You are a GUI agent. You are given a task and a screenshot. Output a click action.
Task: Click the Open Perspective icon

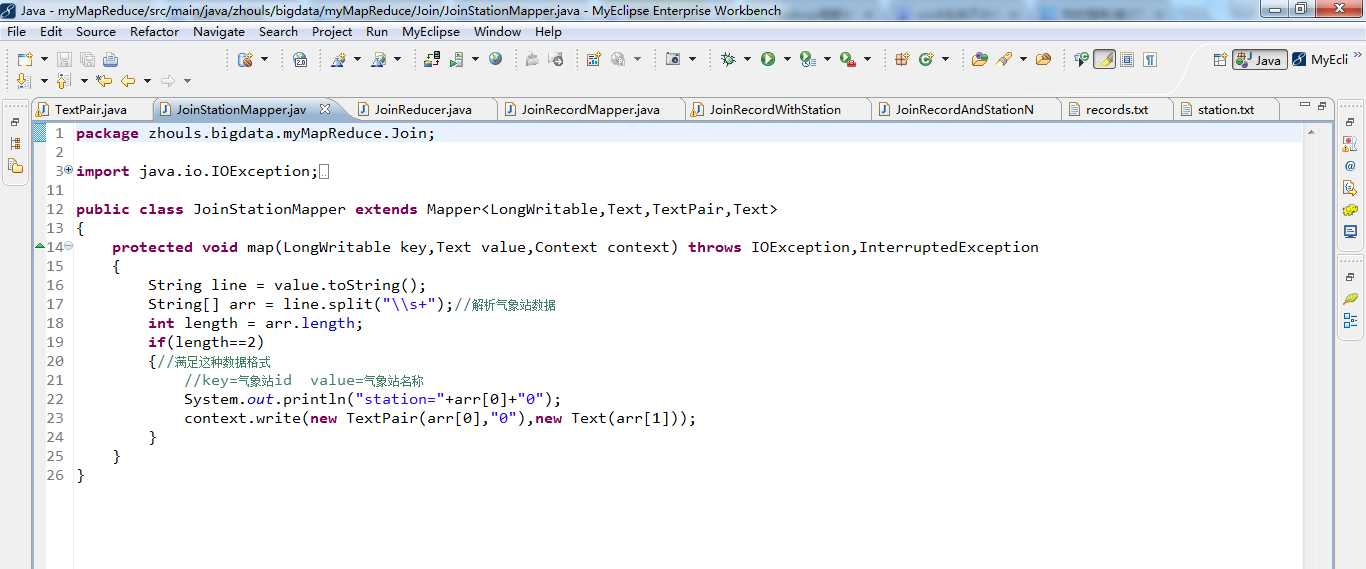1220,59
